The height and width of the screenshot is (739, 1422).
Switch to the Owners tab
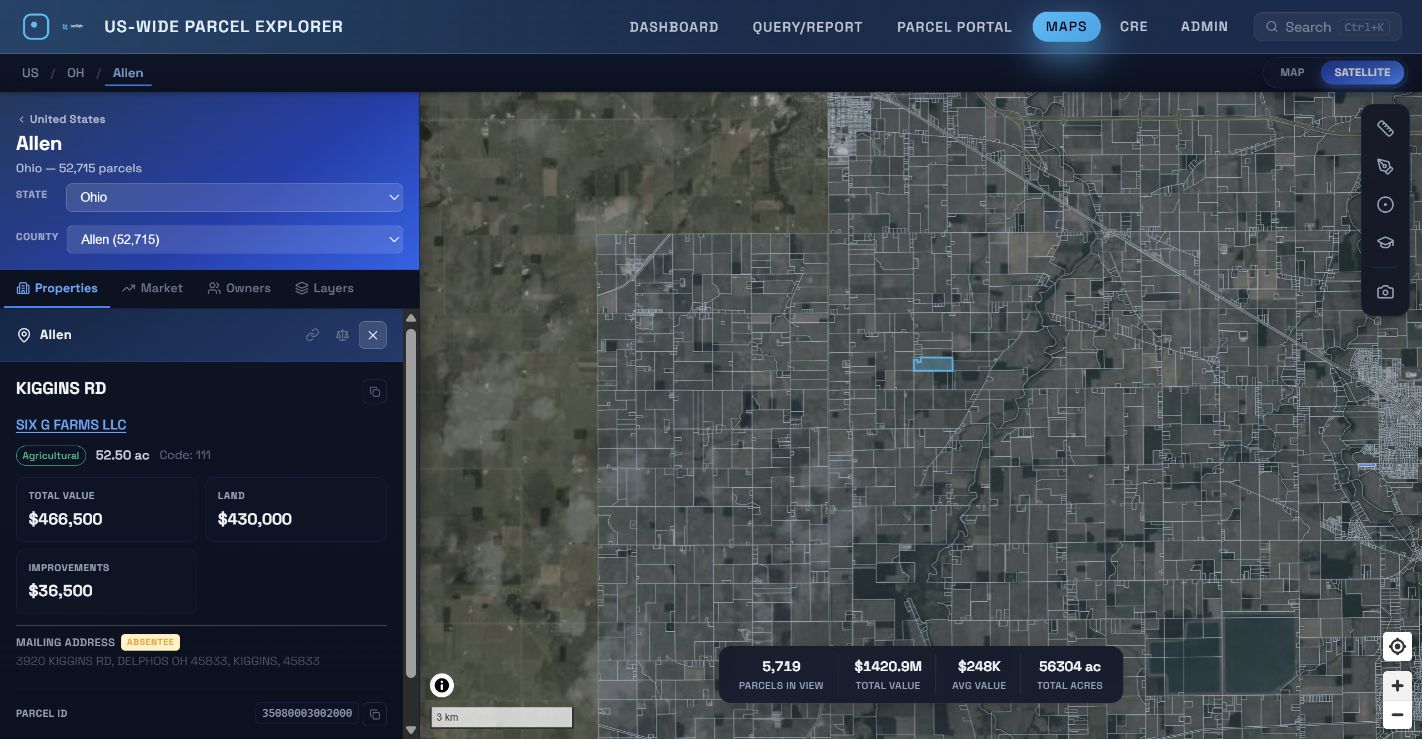[x=239, y=288]
